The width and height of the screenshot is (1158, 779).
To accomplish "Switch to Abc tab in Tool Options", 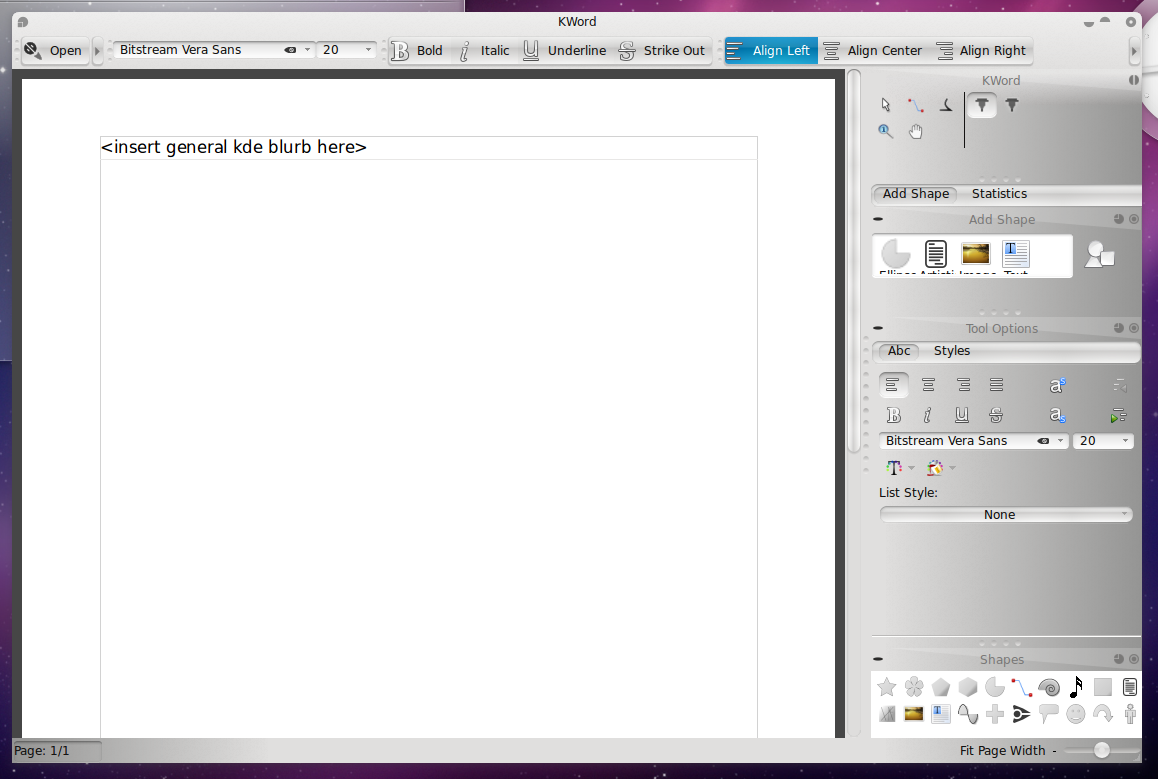I will (899, 351).
